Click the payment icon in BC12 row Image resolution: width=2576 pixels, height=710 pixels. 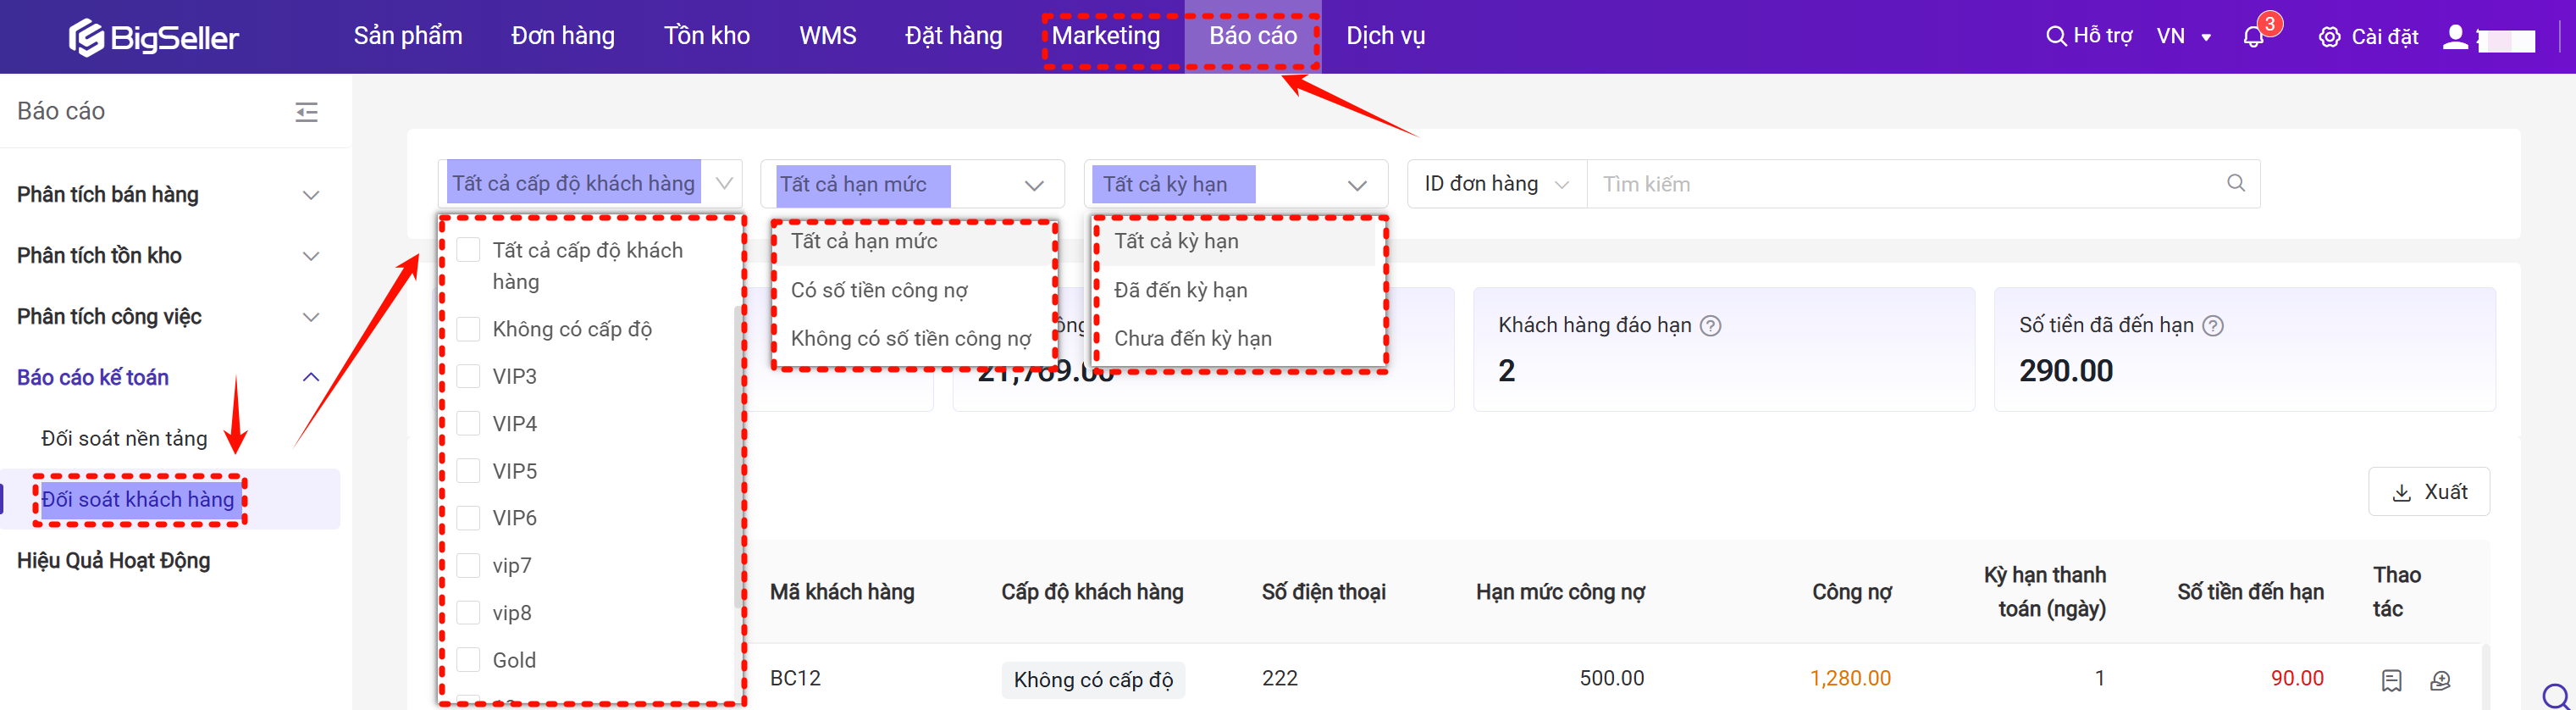[x=2440, y=680]
